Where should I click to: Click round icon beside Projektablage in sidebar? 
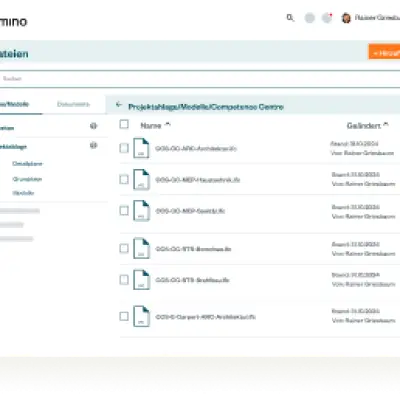[93, 145]
